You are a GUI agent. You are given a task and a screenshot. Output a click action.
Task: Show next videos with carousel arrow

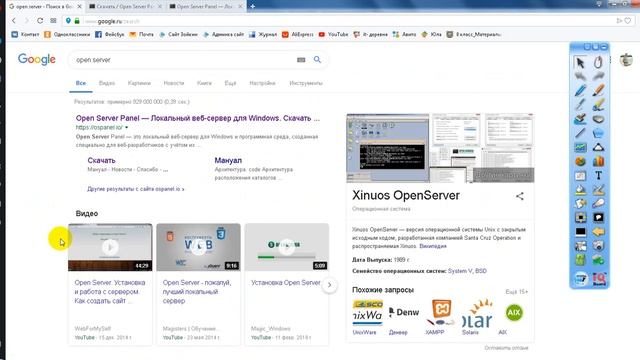(329, 285)
